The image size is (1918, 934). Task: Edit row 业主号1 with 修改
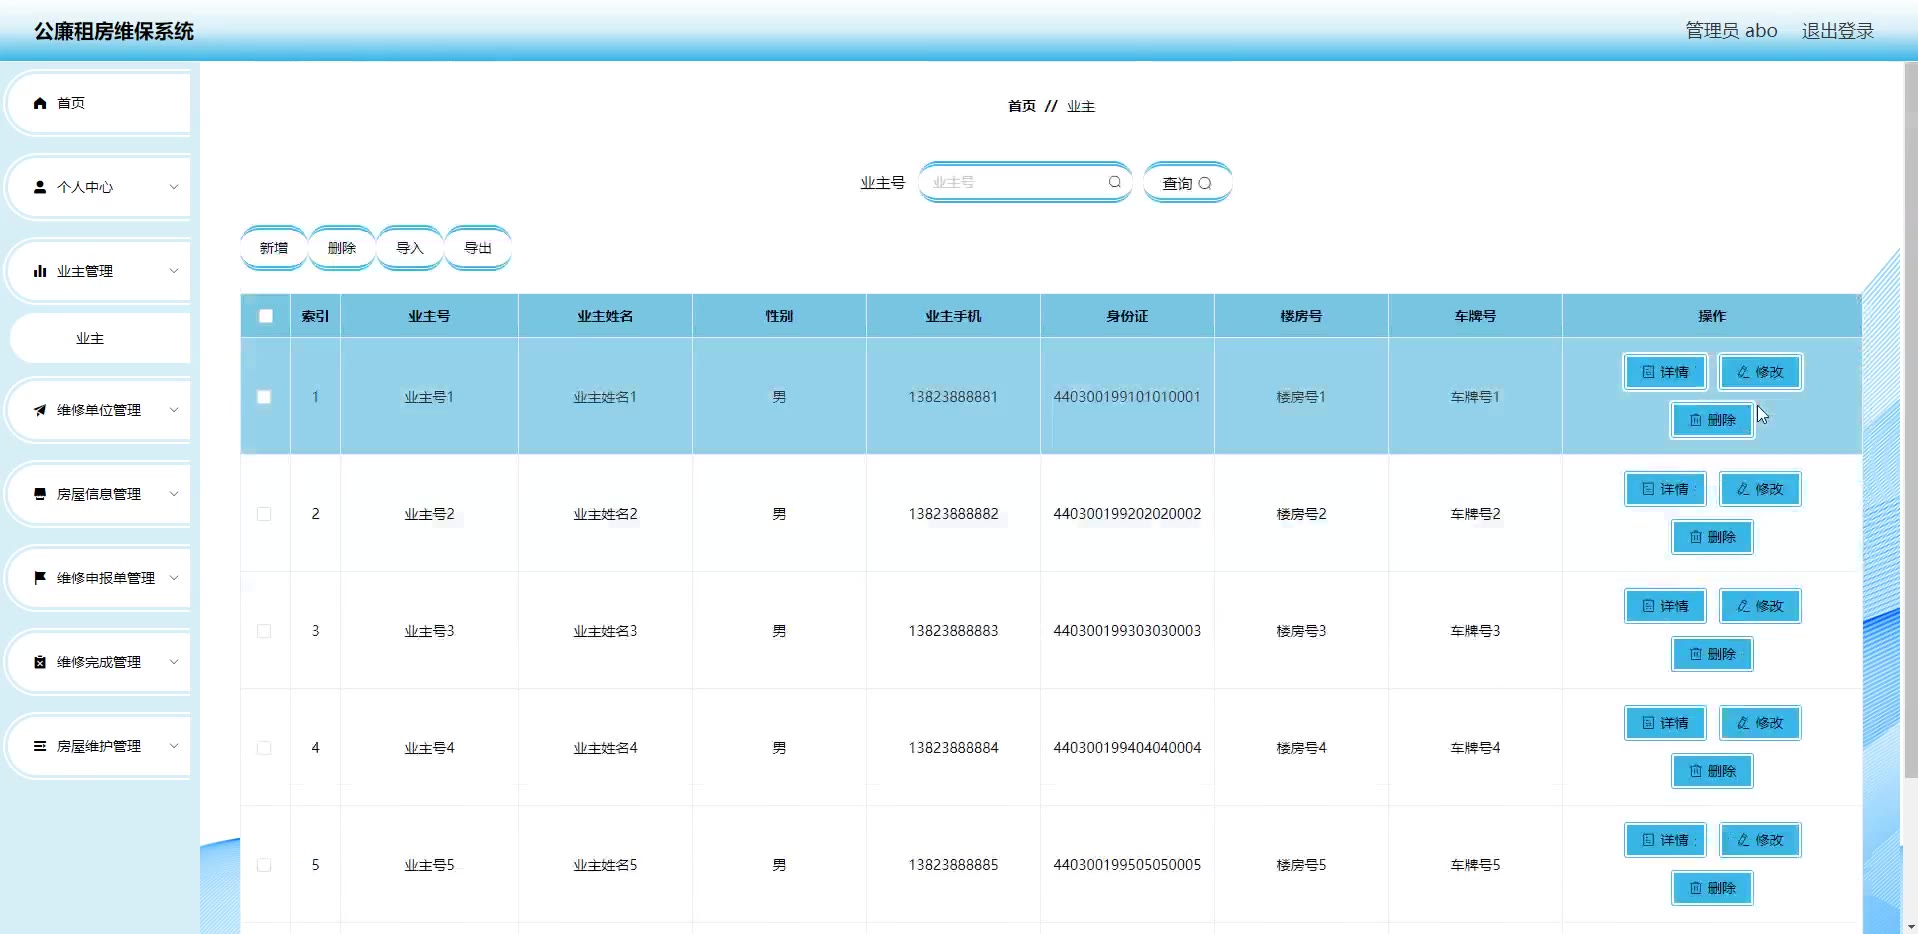point(1760,372)
